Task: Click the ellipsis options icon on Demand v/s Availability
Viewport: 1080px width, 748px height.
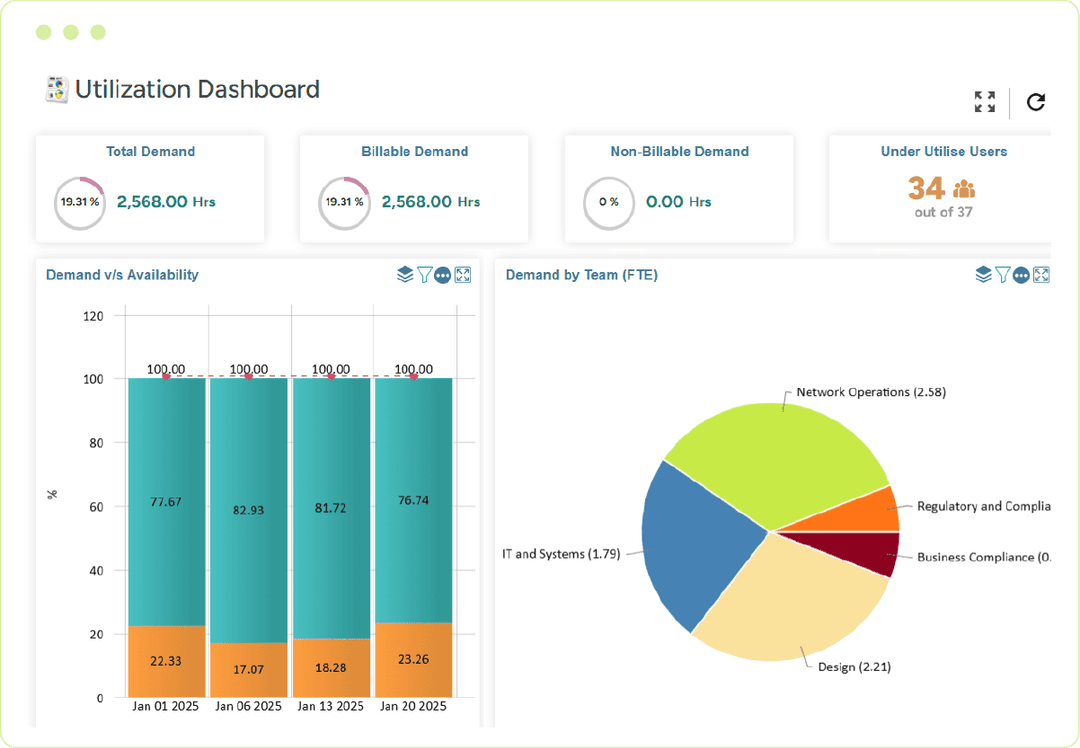Action: coord(444,274)
